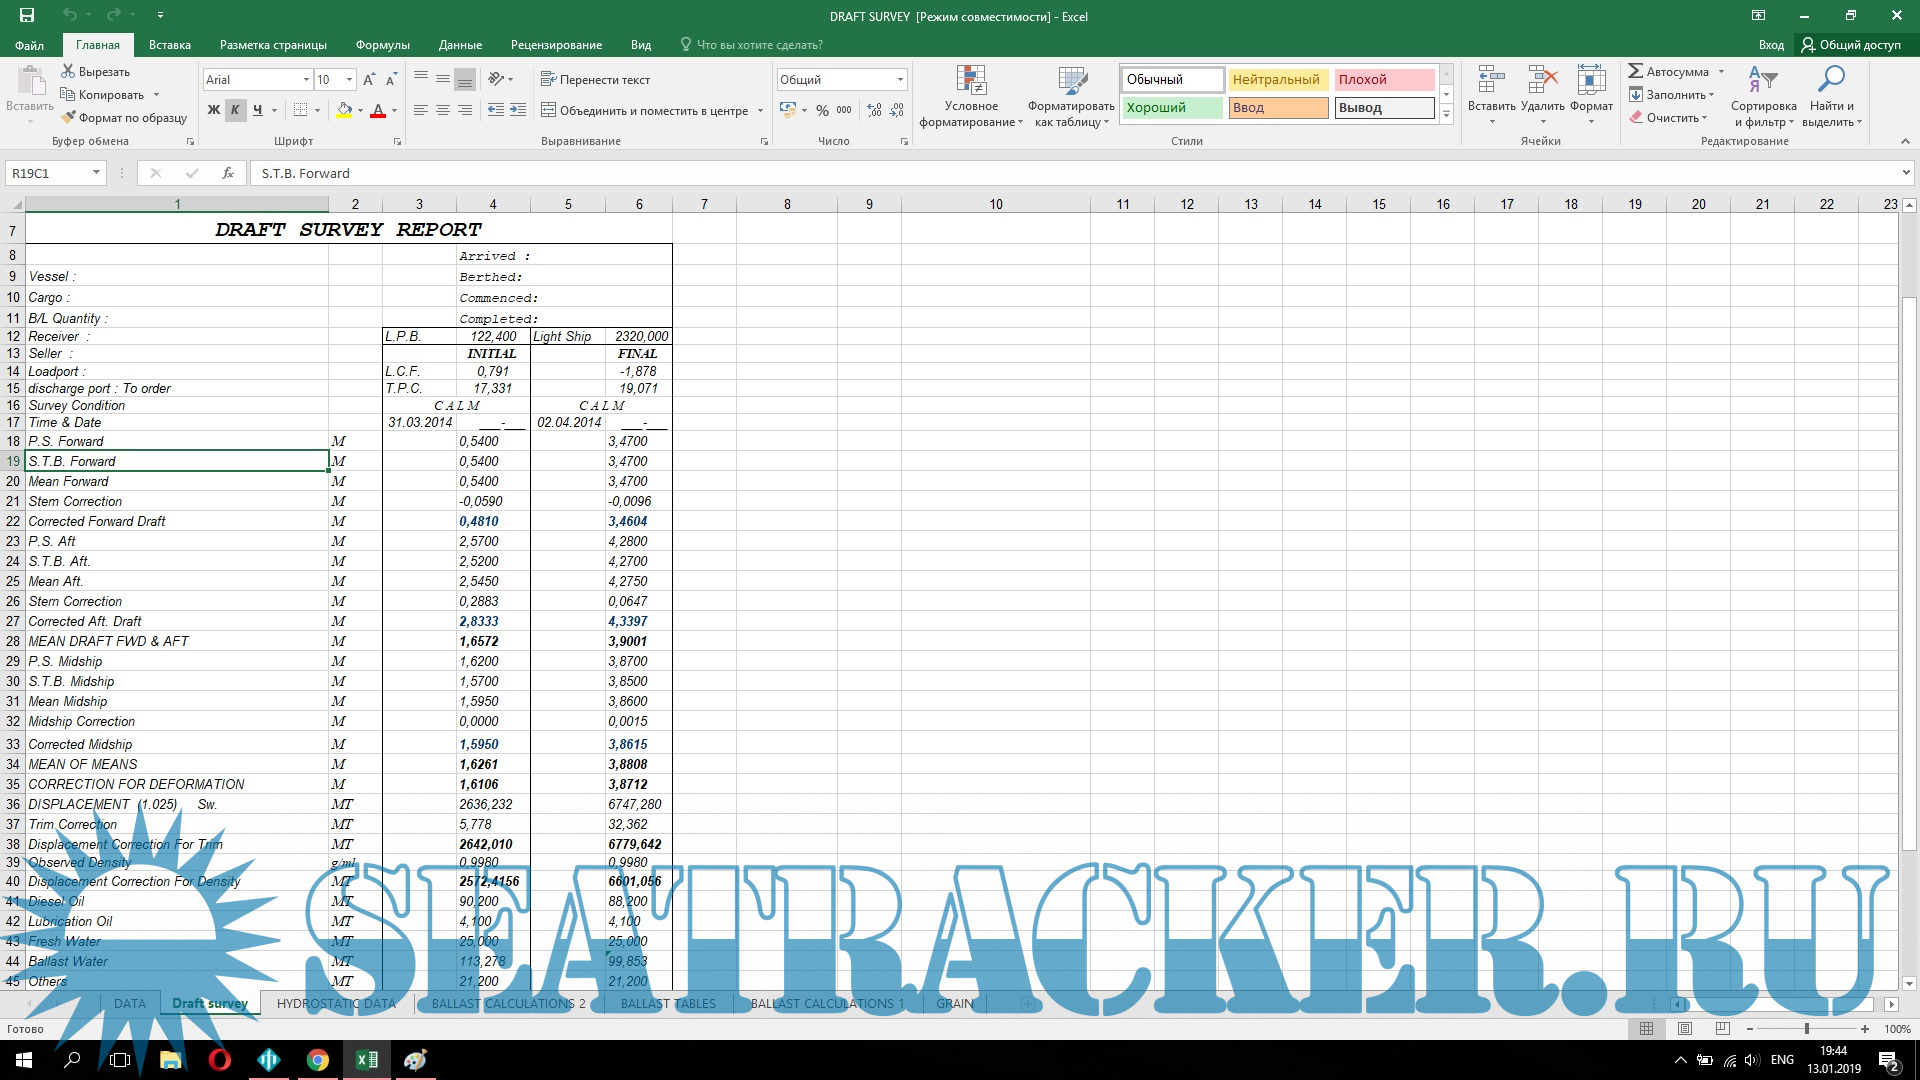
Task: Open the Name Box dropdown arrow
Action: 96,173
